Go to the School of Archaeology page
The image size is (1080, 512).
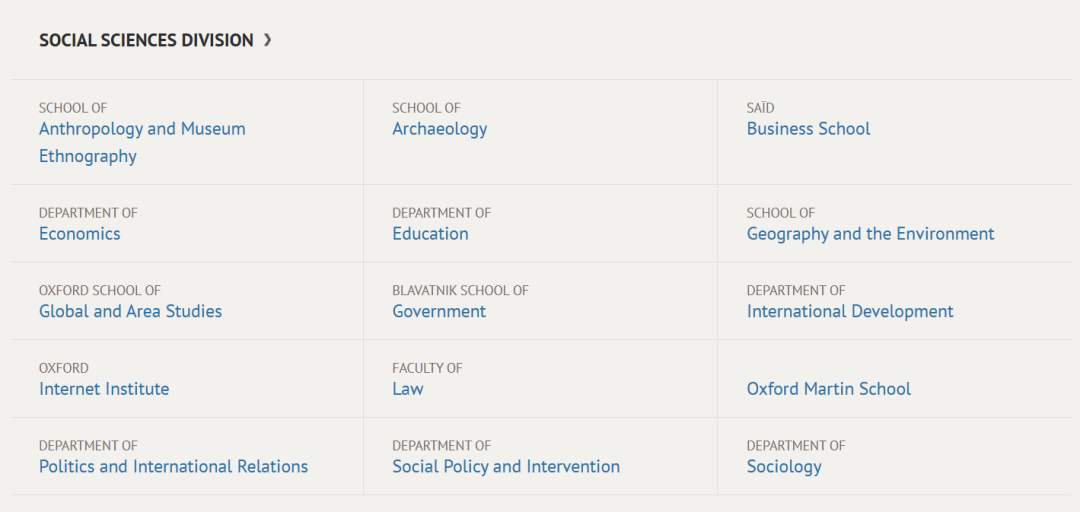tap(439, 129)
